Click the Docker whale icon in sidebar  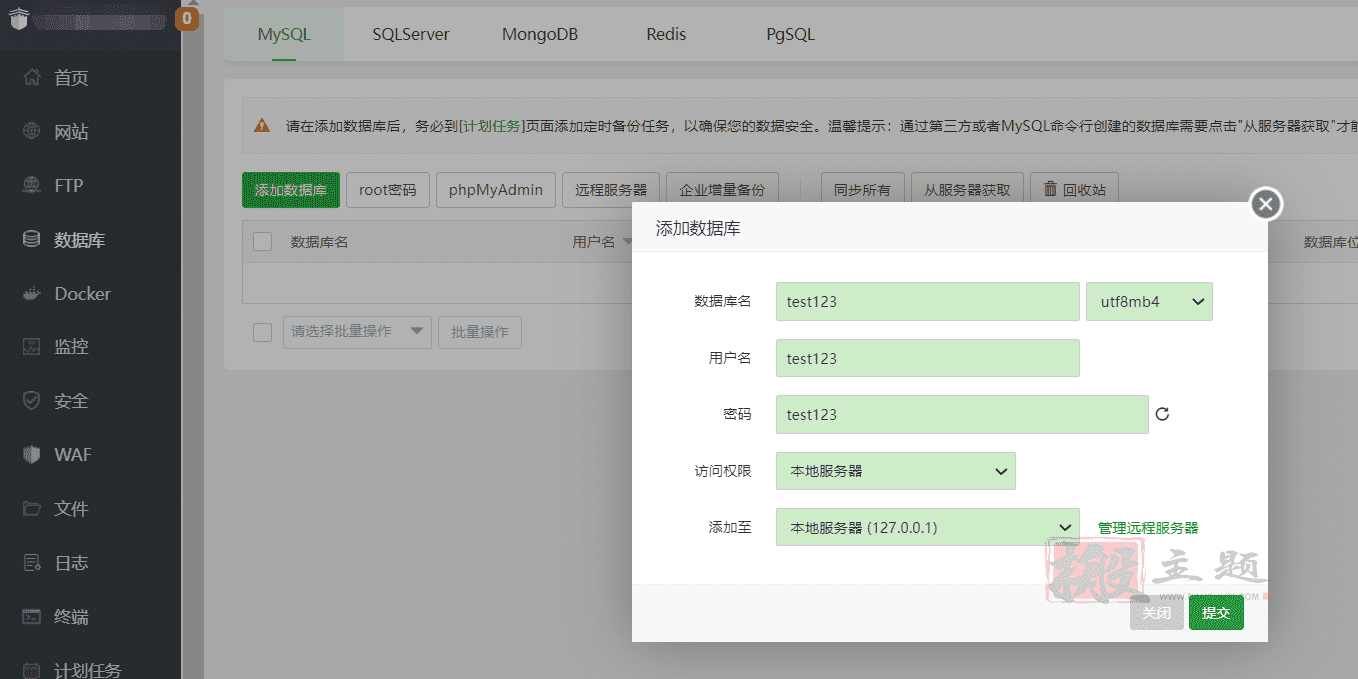click(32, 294)
